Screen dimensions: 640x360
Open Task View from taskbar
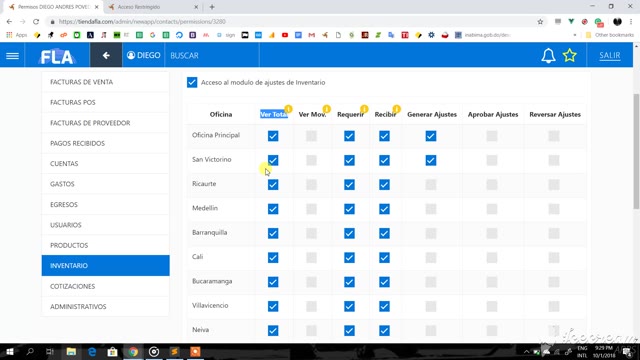click(50, 351)
